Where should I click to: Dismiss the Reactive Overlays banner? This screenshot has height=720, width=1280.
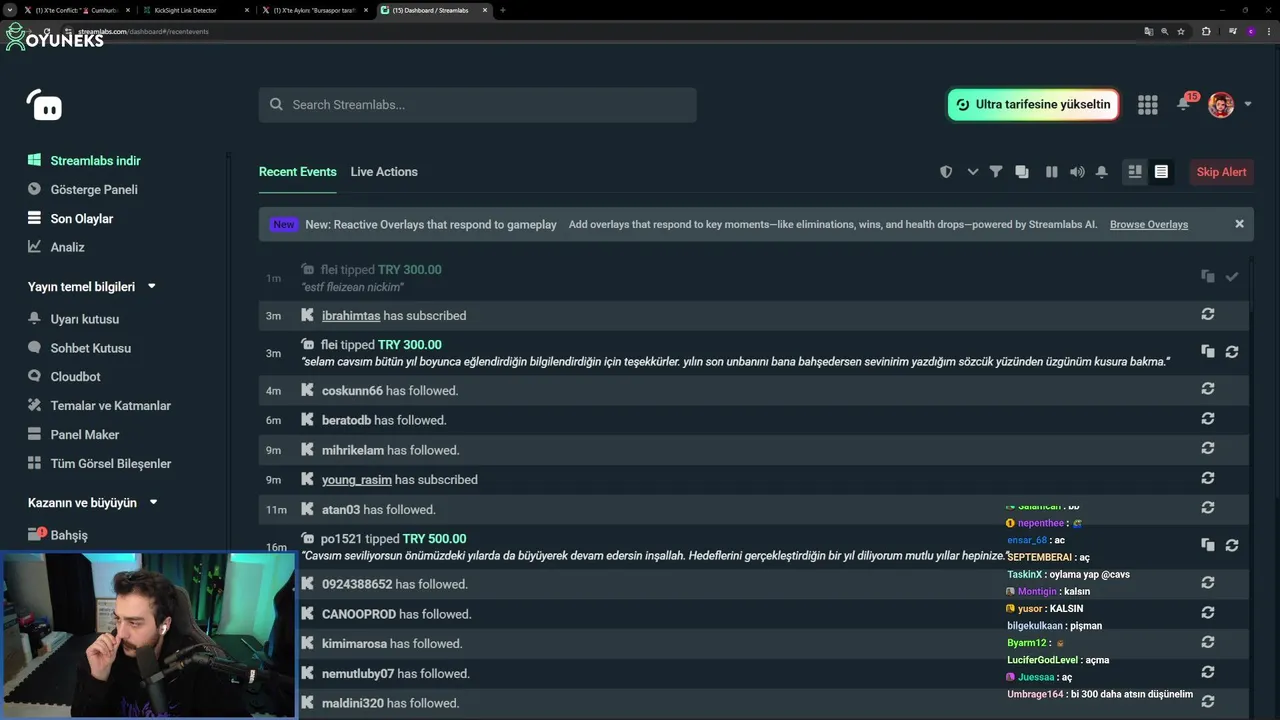tap(1239, 224)
